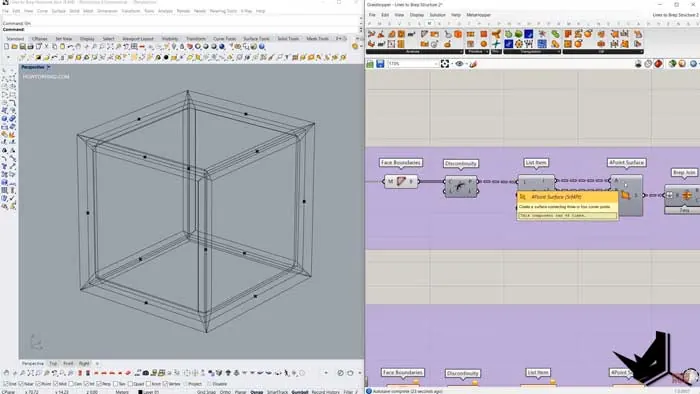Click the Undo icon in Rhino toolbar
700x394 pixels.
tap(70, 46)
